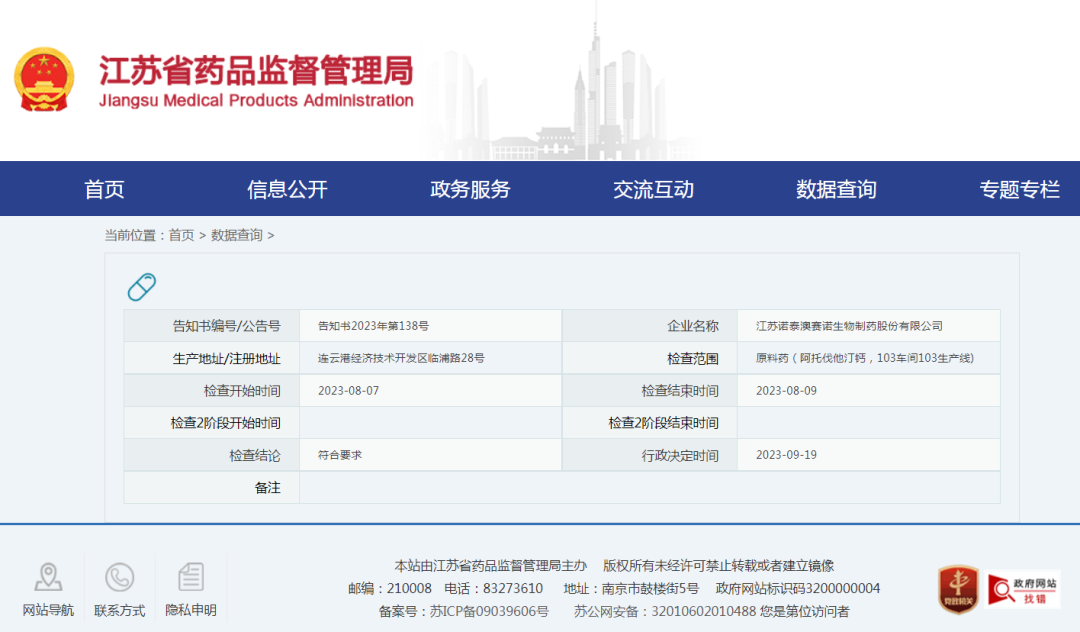
Task: Click the Jiangsu Medical Products Administration subtitle
Action: point(256,101)
